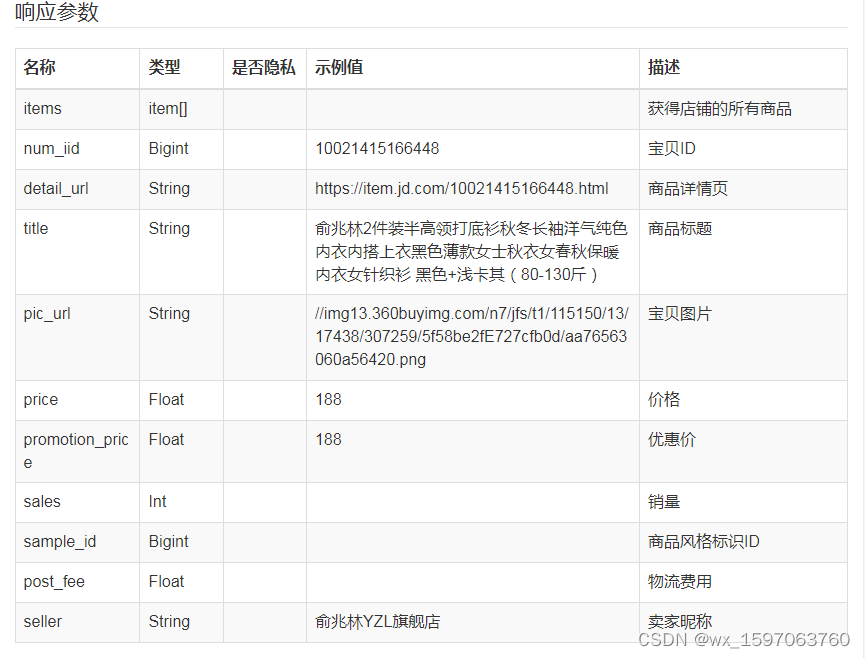865x658 pixels.
Task: Select the 名称 column header
Action: [x=39, y=67]
